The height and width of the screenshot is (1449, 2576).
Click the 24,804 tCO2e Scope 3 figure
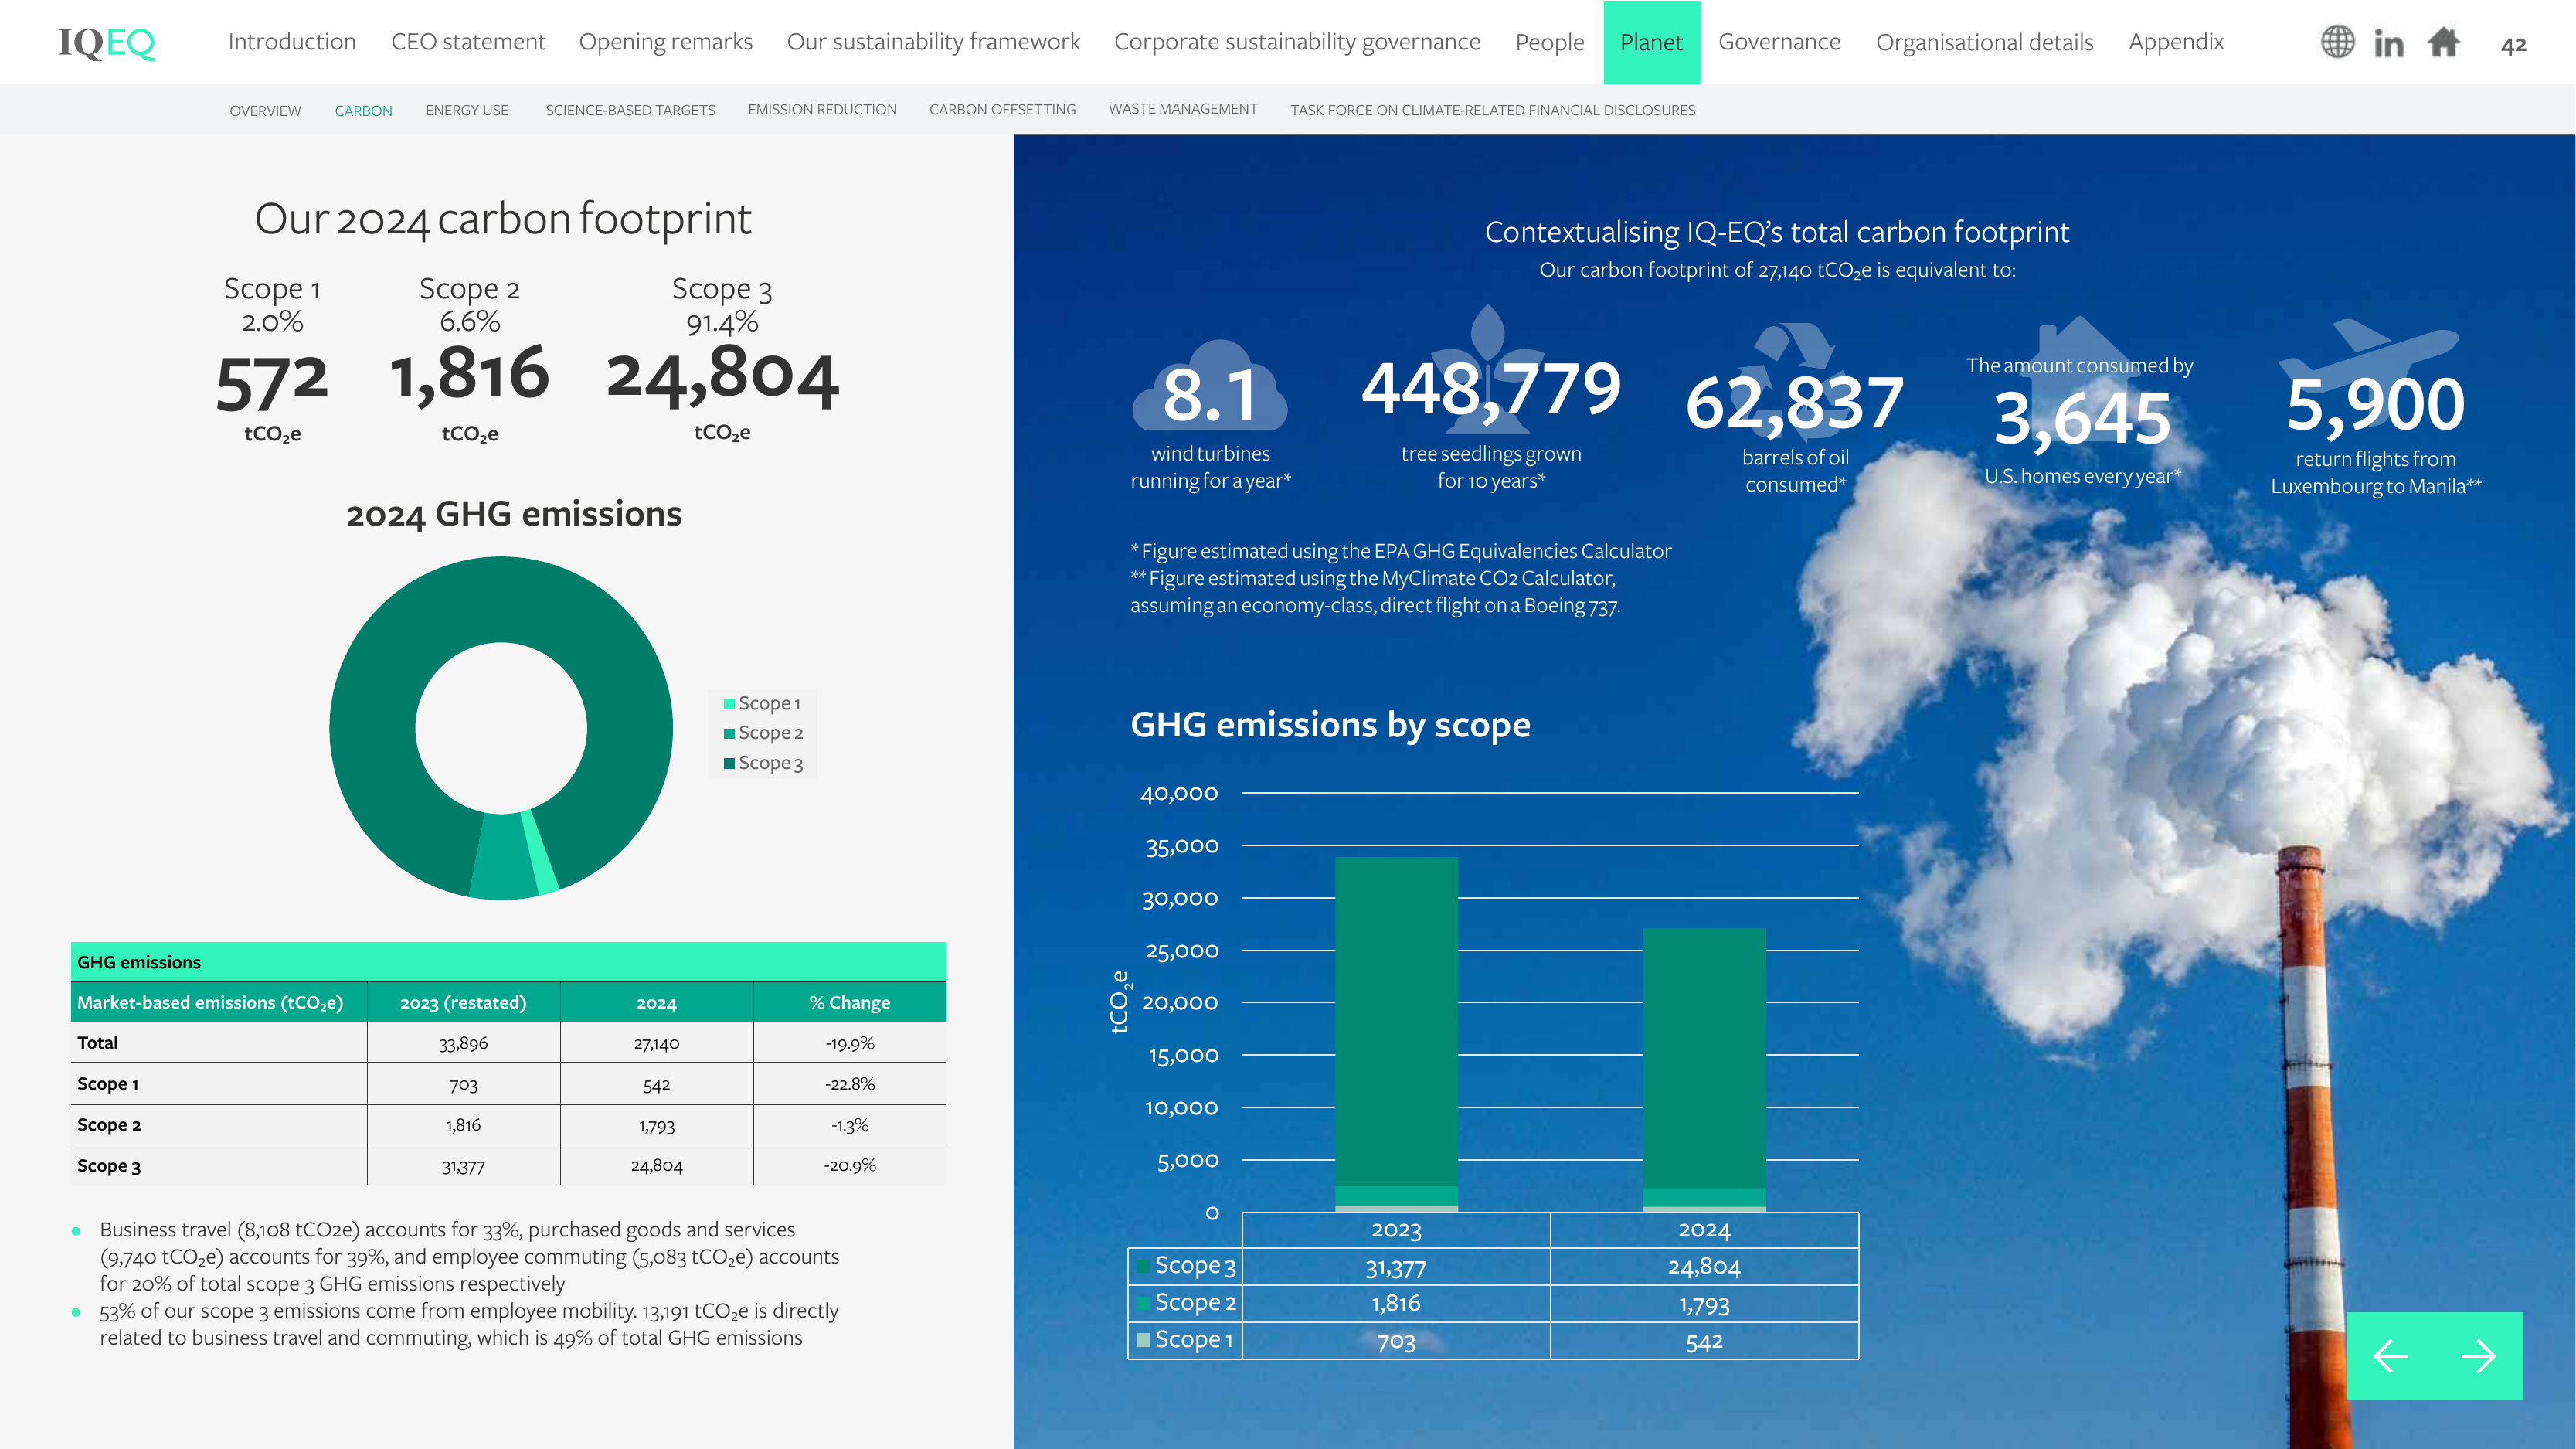pyautogui.click(x=722, y=377)
